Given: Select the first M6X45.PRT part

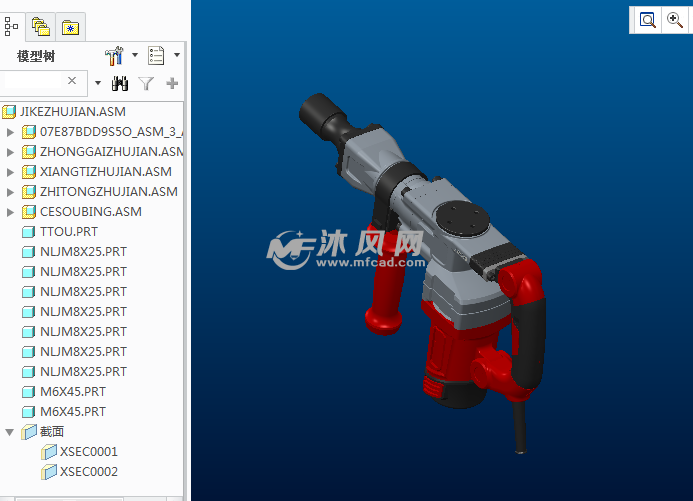Looking at the screenshot, I should (x=72, y=391).
